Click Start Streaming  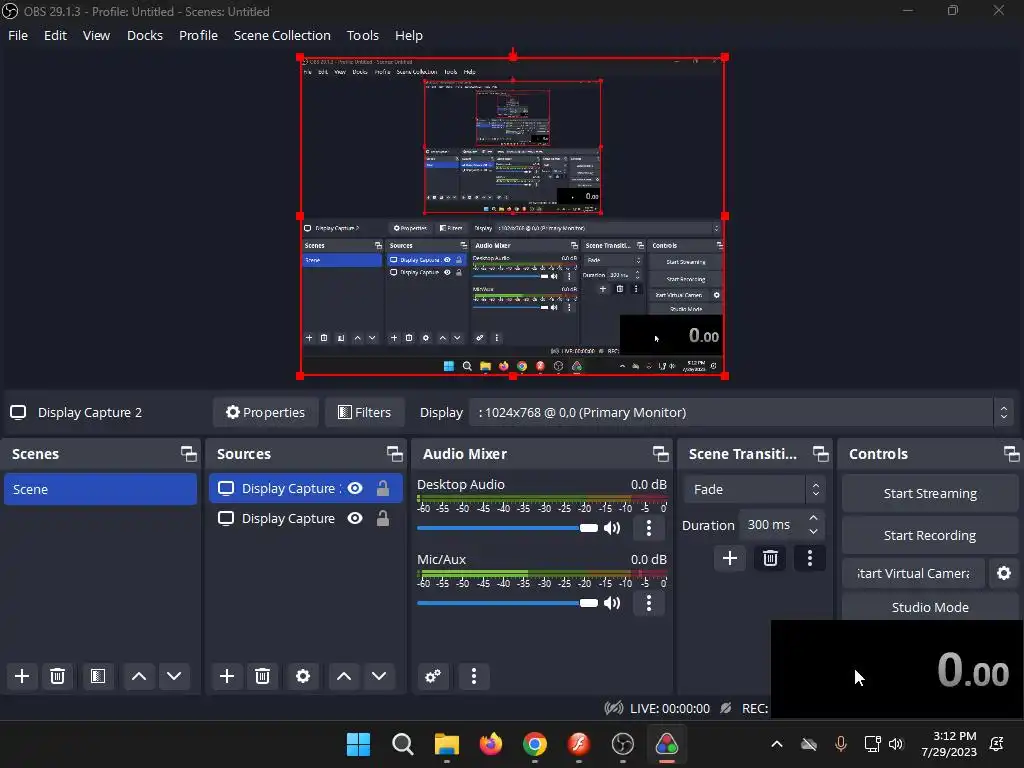point(930,494)
